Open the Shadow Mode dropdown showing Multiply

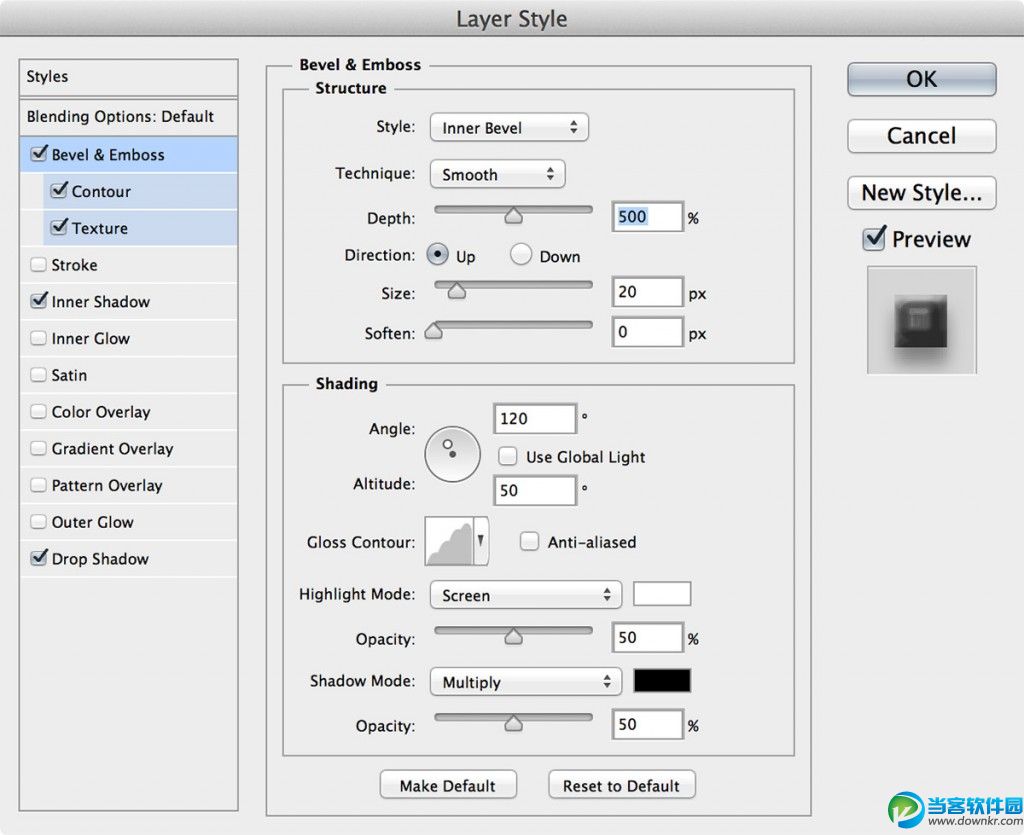526,682
